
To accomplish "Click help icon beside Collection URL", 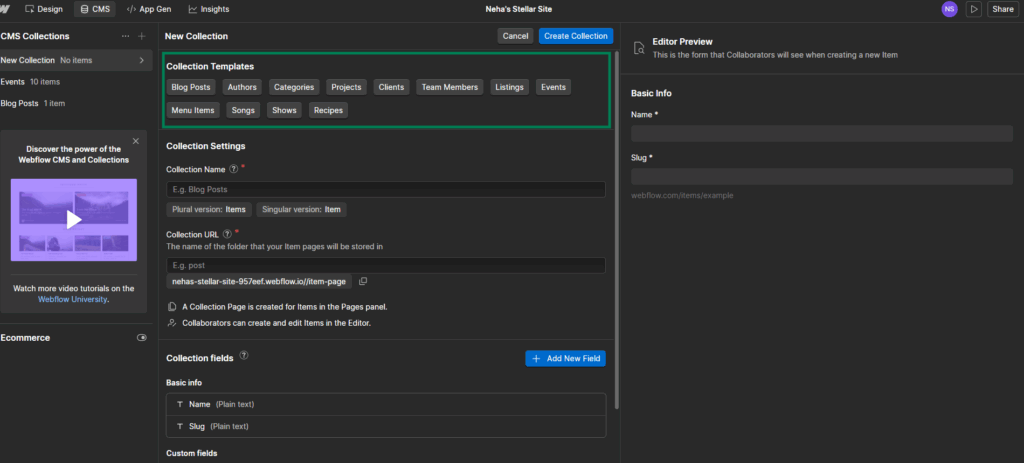I will pos(227,234).
